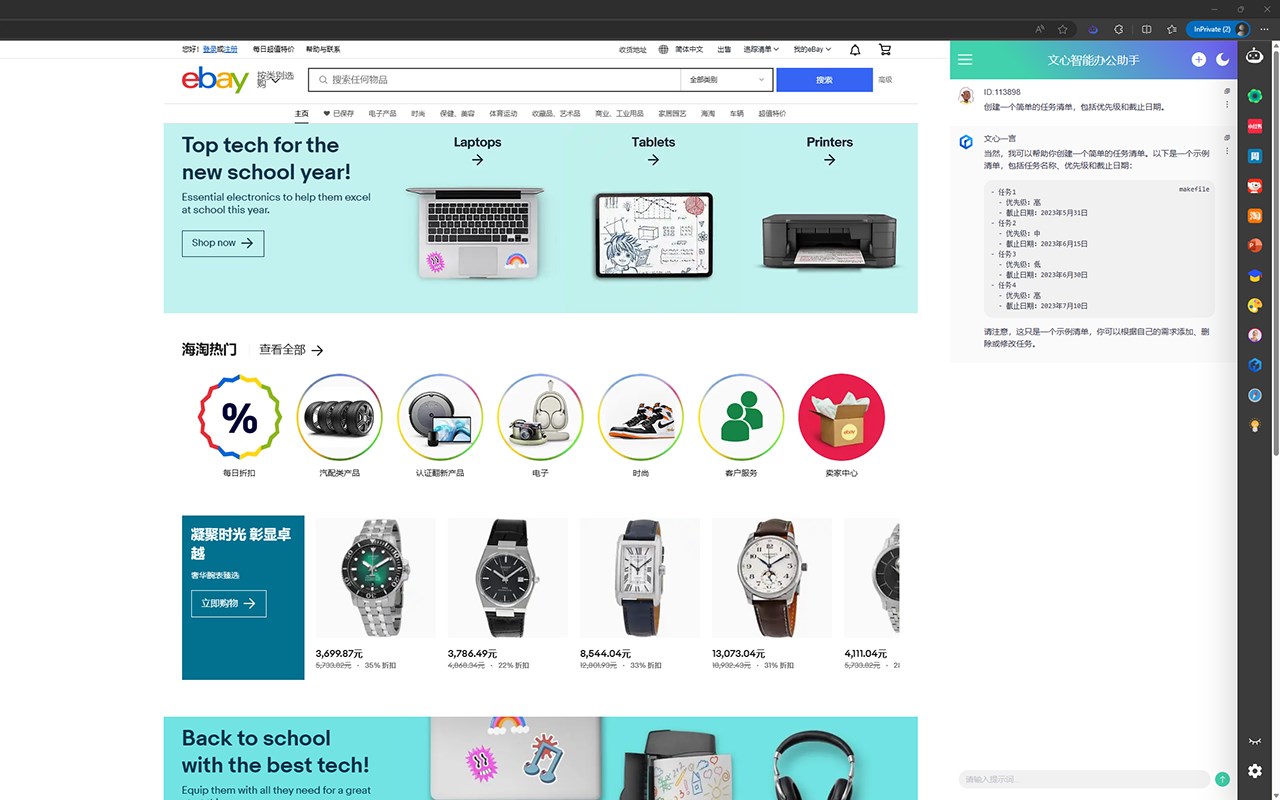Click the blue 搜索 search button
The image size is (1280, 800).
824,80
